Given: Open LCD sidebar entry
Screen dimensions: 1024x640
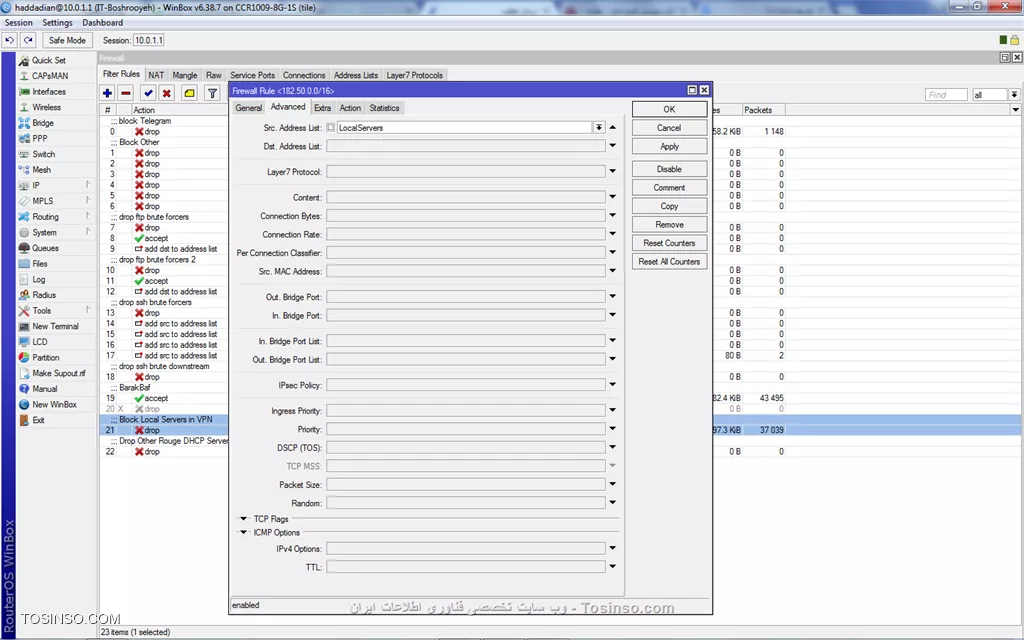Looking at the screenshot, I should pos(40,342).
